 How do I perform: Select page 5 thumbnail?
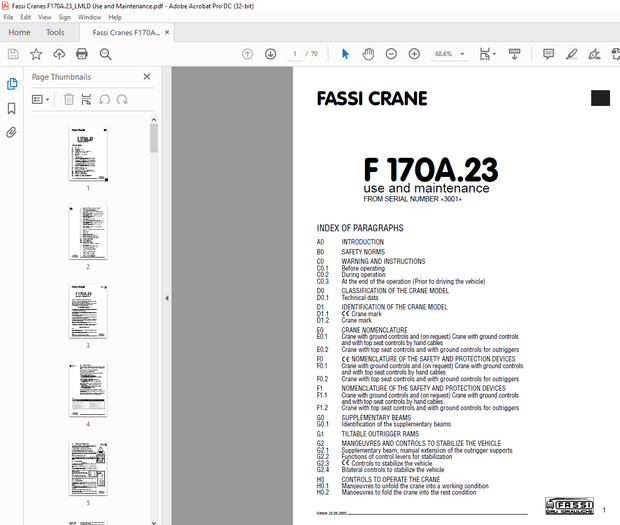click(x=88, y=468)
